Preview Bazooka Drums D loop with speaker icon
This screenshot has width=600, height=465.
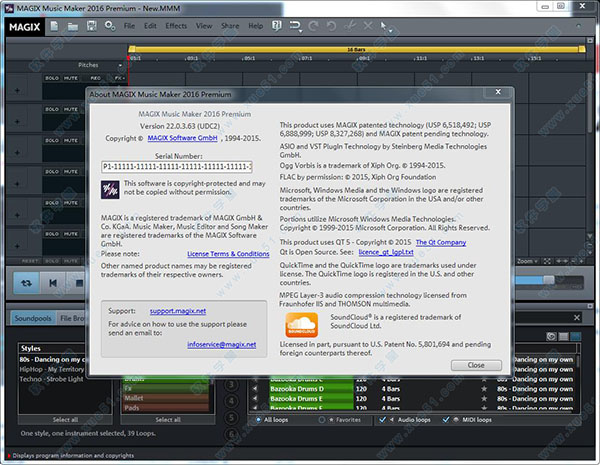(x=255, y=388)
